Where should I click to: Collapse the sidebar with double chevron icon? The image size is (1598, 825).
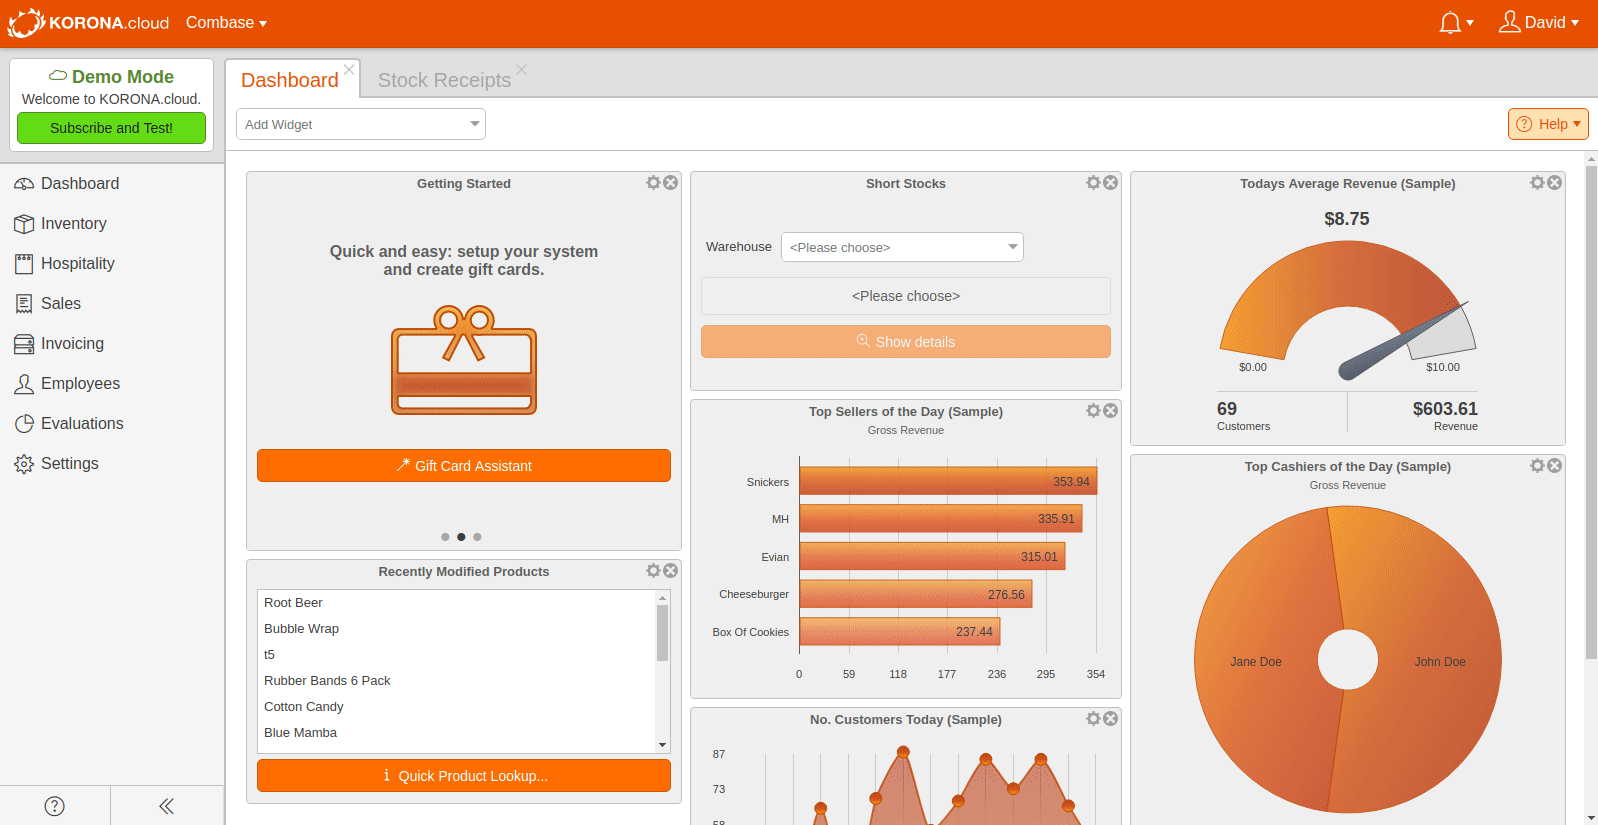click(x=167, y=806)
